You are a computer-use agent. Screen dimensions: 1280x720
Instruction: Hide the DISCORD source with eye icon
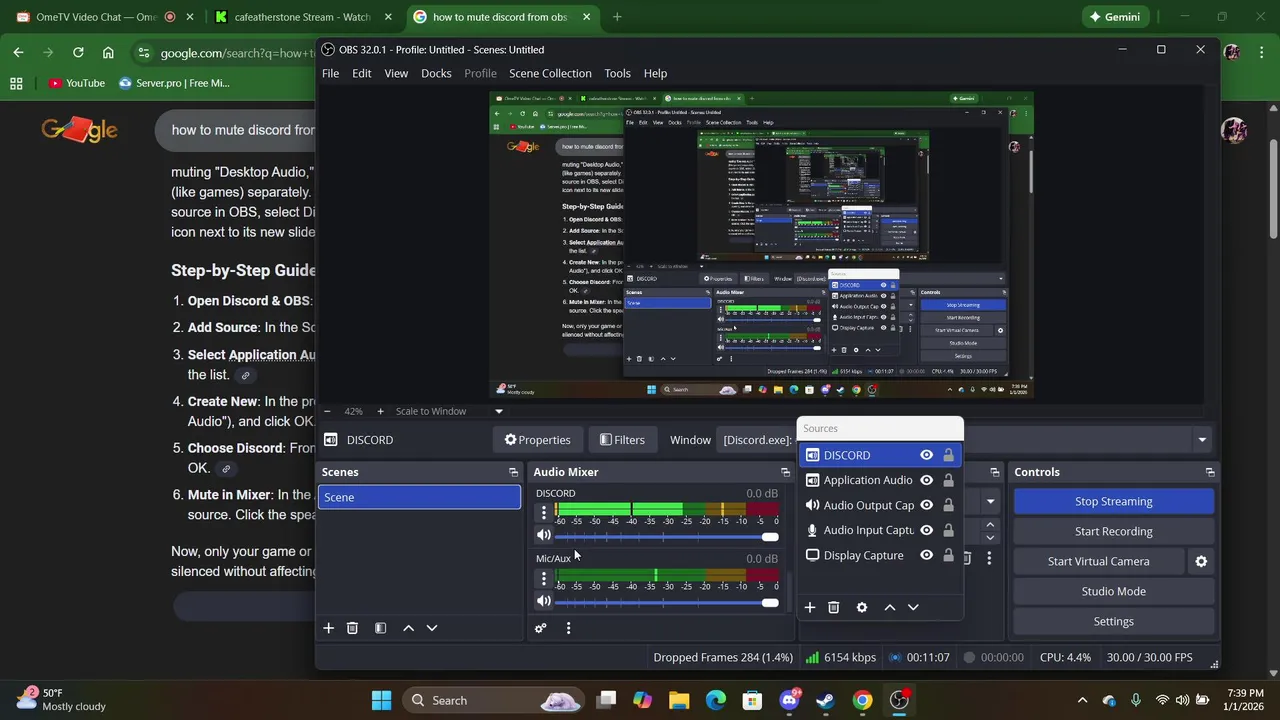pos(926,455)
